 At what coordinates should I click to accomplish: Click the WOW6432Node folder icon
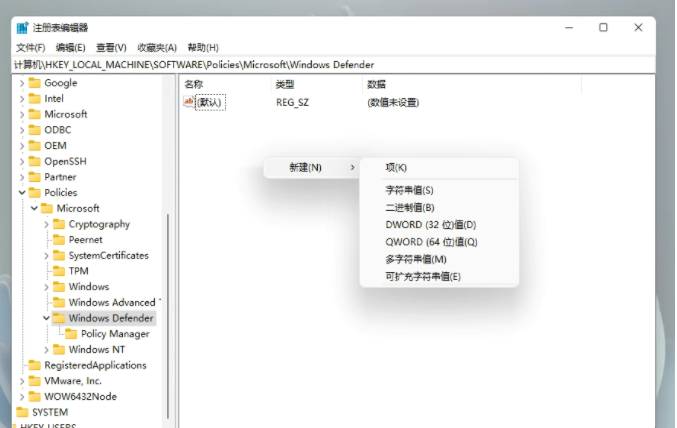coord(35,396)
